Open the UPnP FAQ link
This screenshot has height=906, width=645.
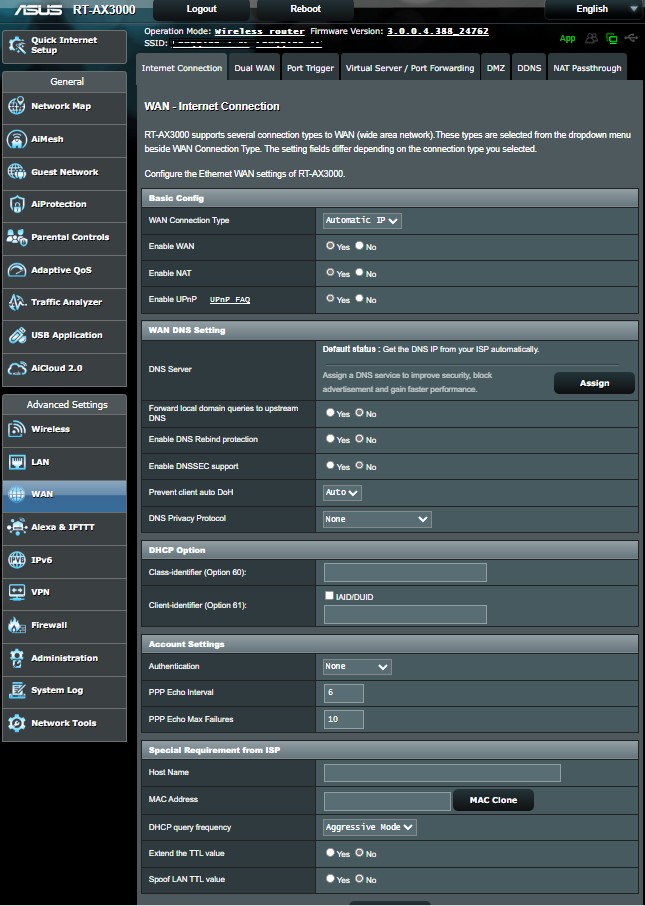click(x=230, y=300)
